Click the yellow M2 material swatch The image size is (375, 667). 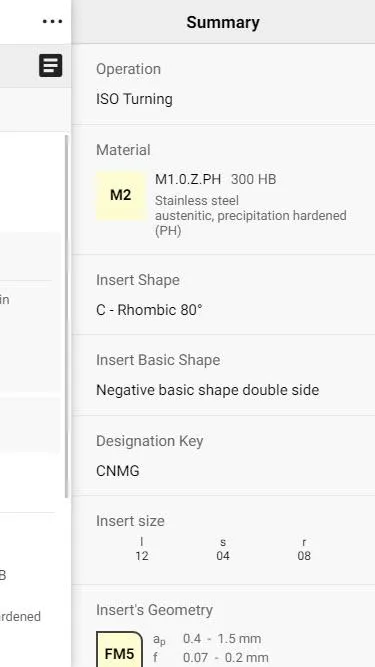tap(121, 196)
